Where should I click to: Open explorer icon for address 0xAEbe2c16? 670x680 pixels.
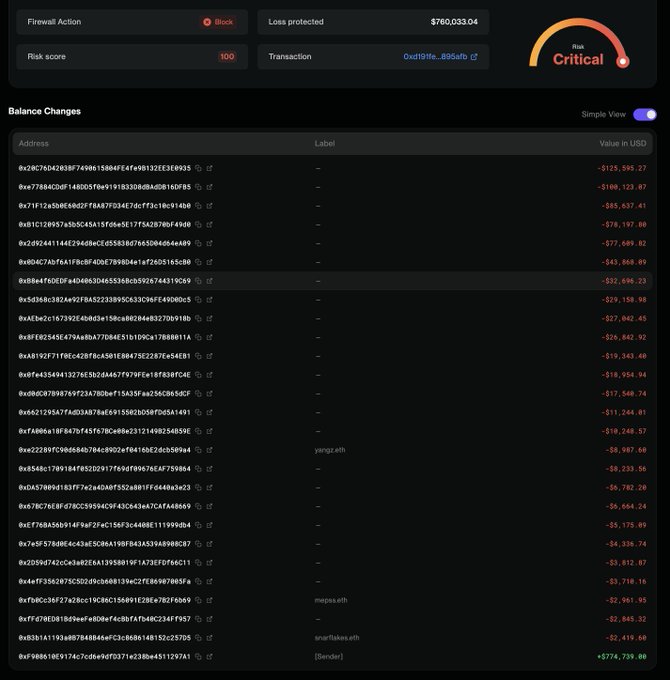tap(209, 318)
